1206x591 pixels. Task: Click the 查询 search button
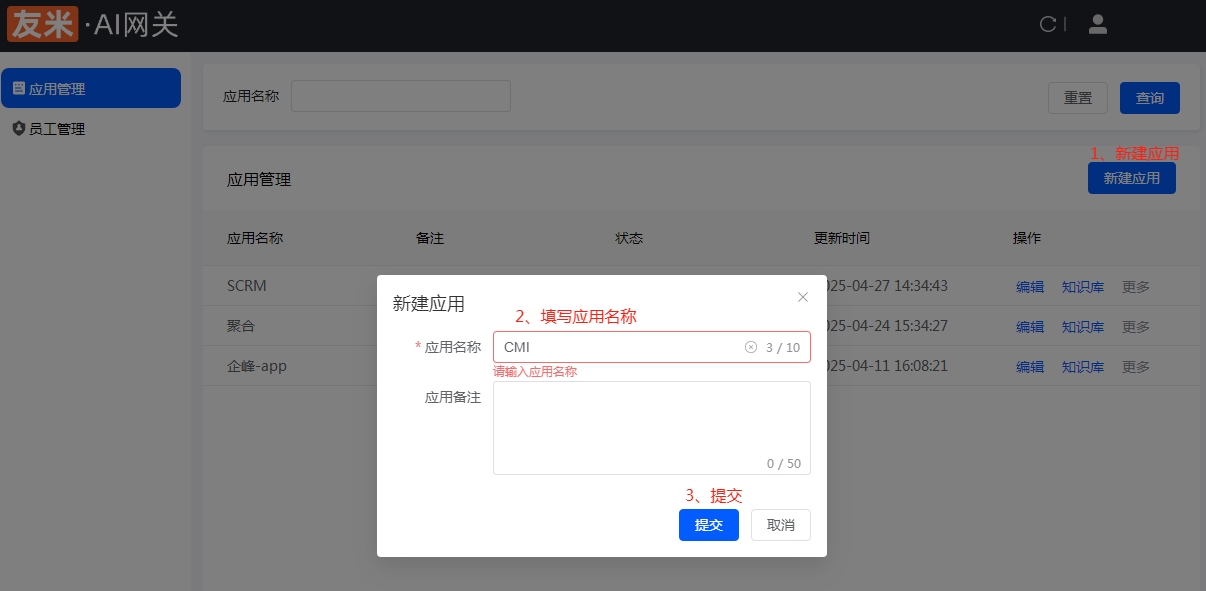coord(1149,97)
